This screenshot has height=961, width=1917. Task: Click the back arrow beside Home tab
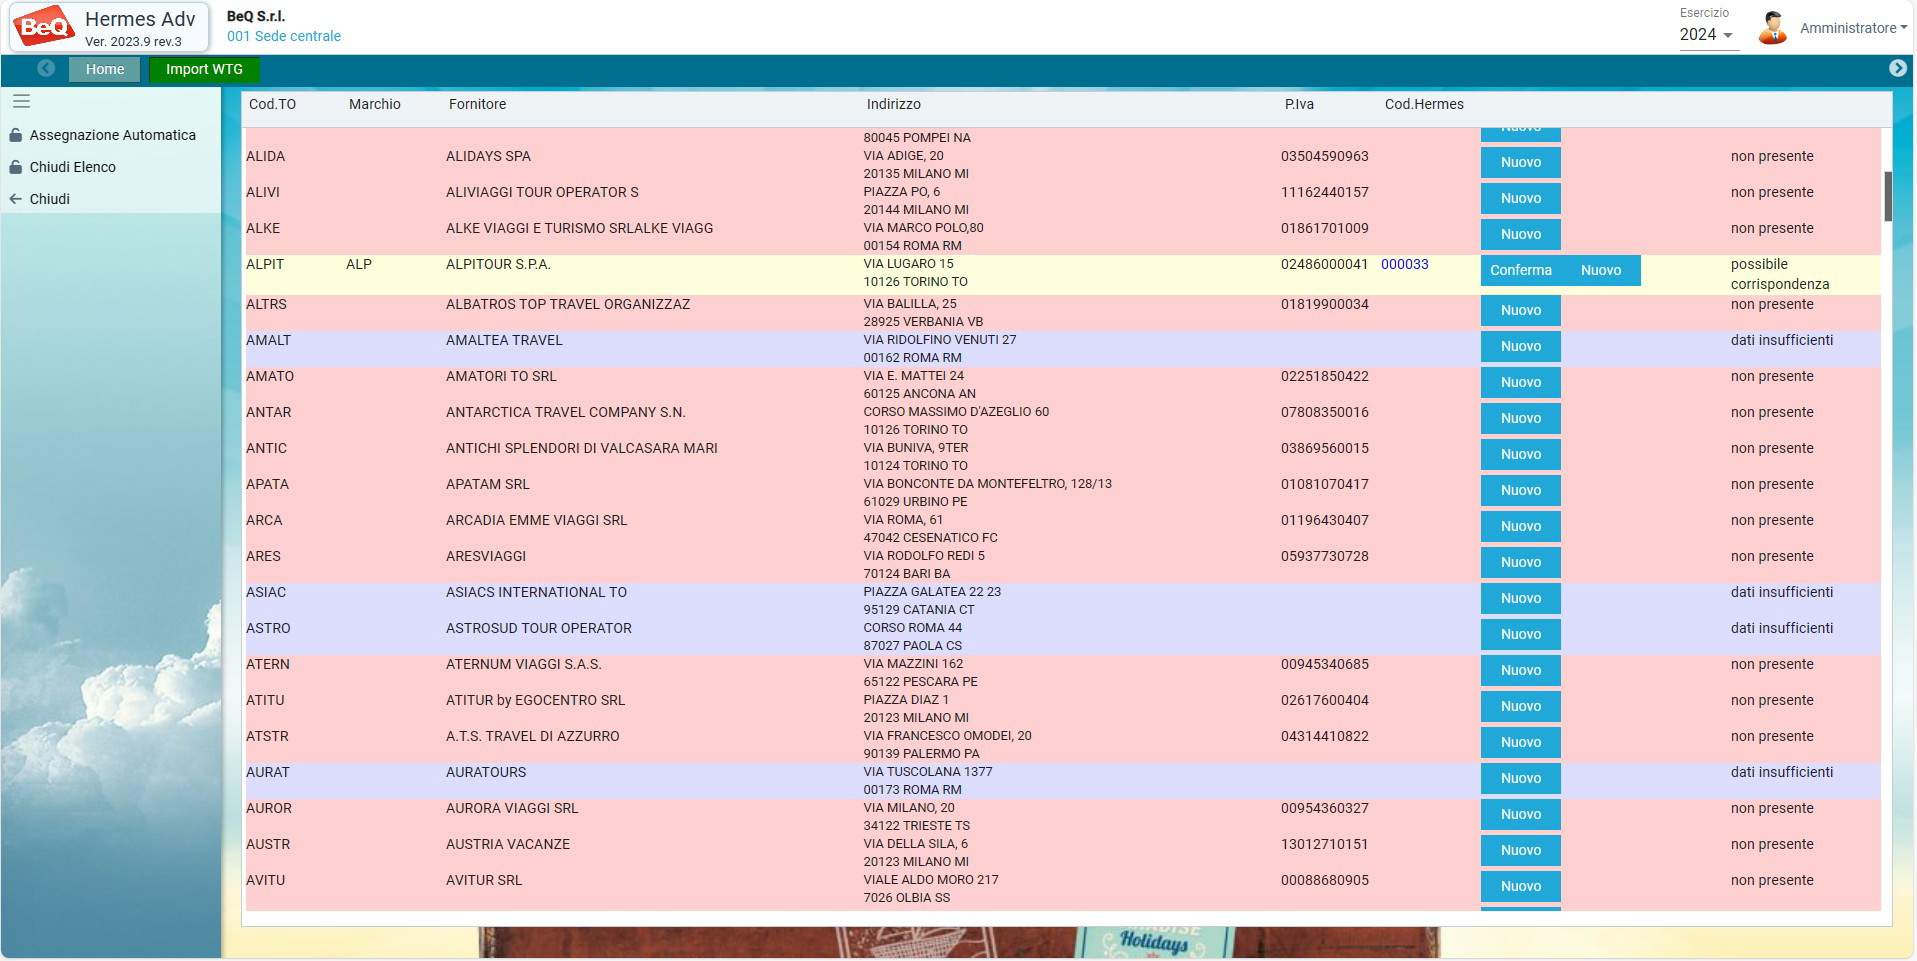(46, 68)
